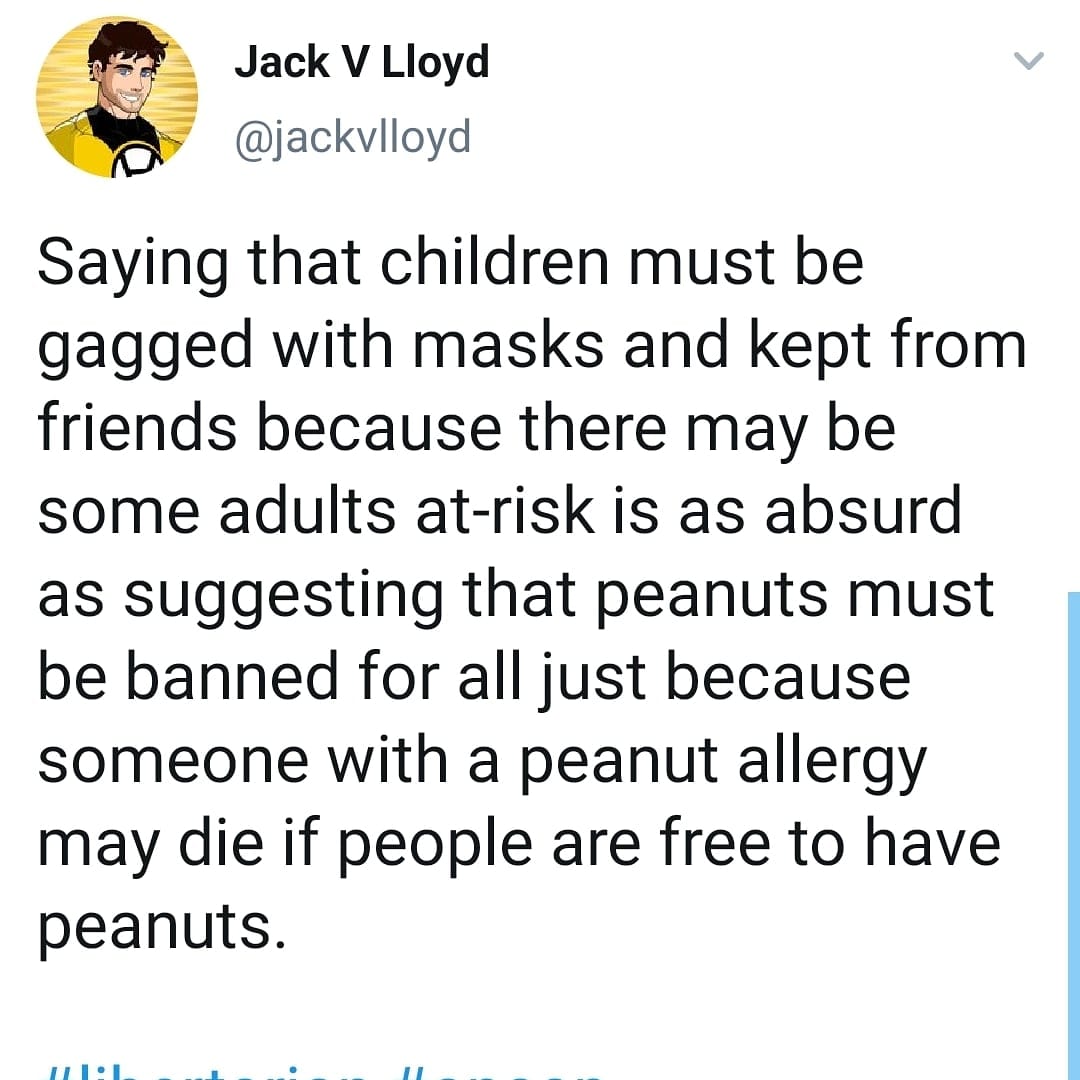Click the word "absurd" in the tweet

point(863,510)
